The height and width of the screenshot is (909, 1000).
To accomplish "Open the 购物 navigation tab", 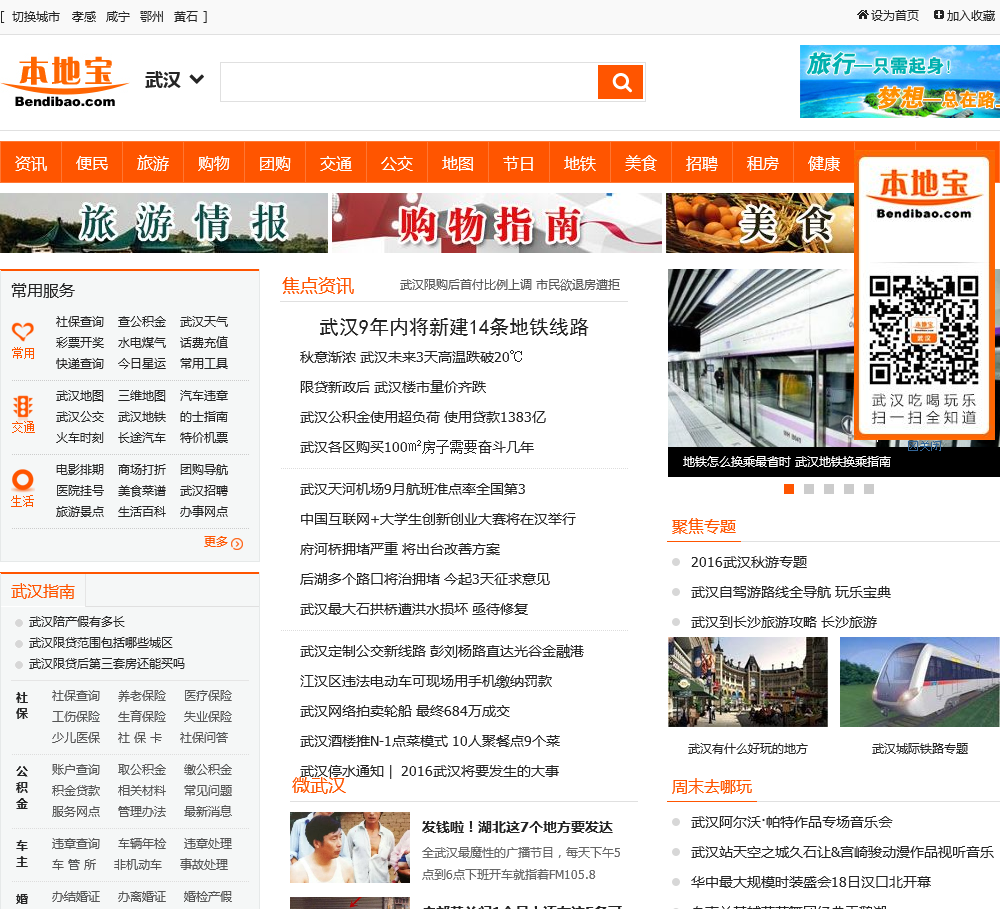I will point(214,163).
